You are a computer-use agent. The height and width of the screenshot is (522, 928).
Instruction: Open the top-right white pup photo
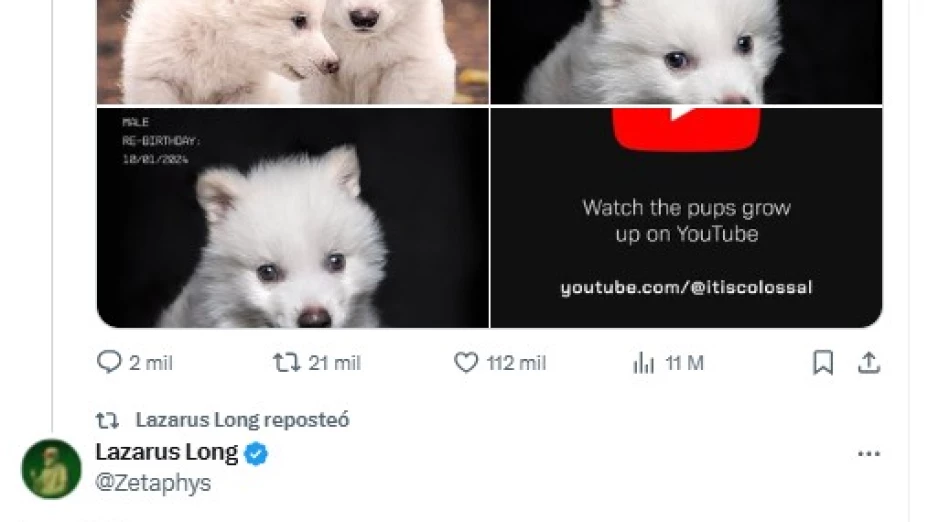686,50
